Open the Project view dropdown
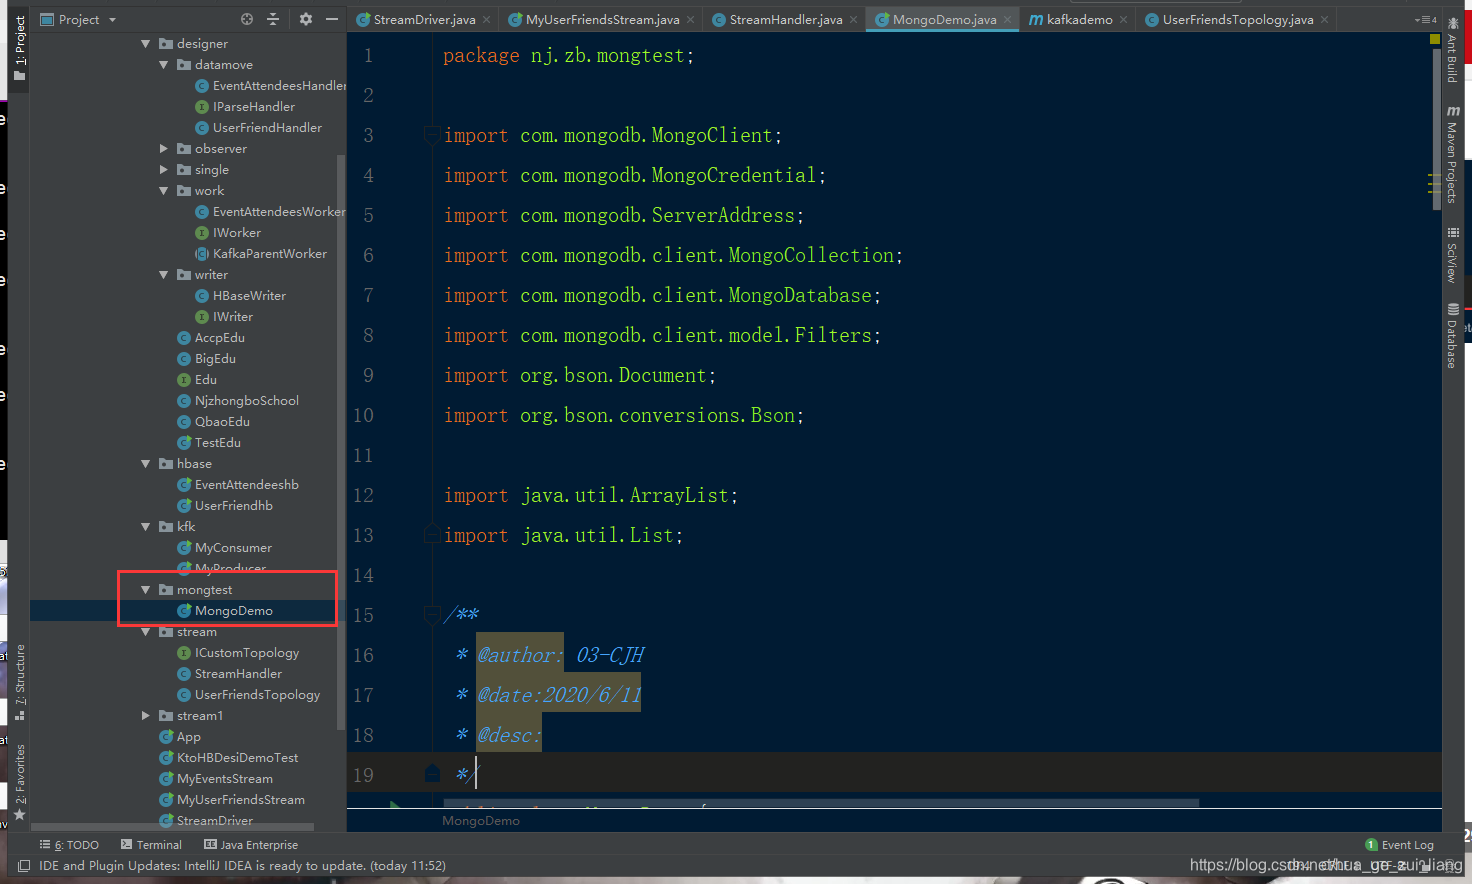1472x884 pixels. (x=79, y=19)
